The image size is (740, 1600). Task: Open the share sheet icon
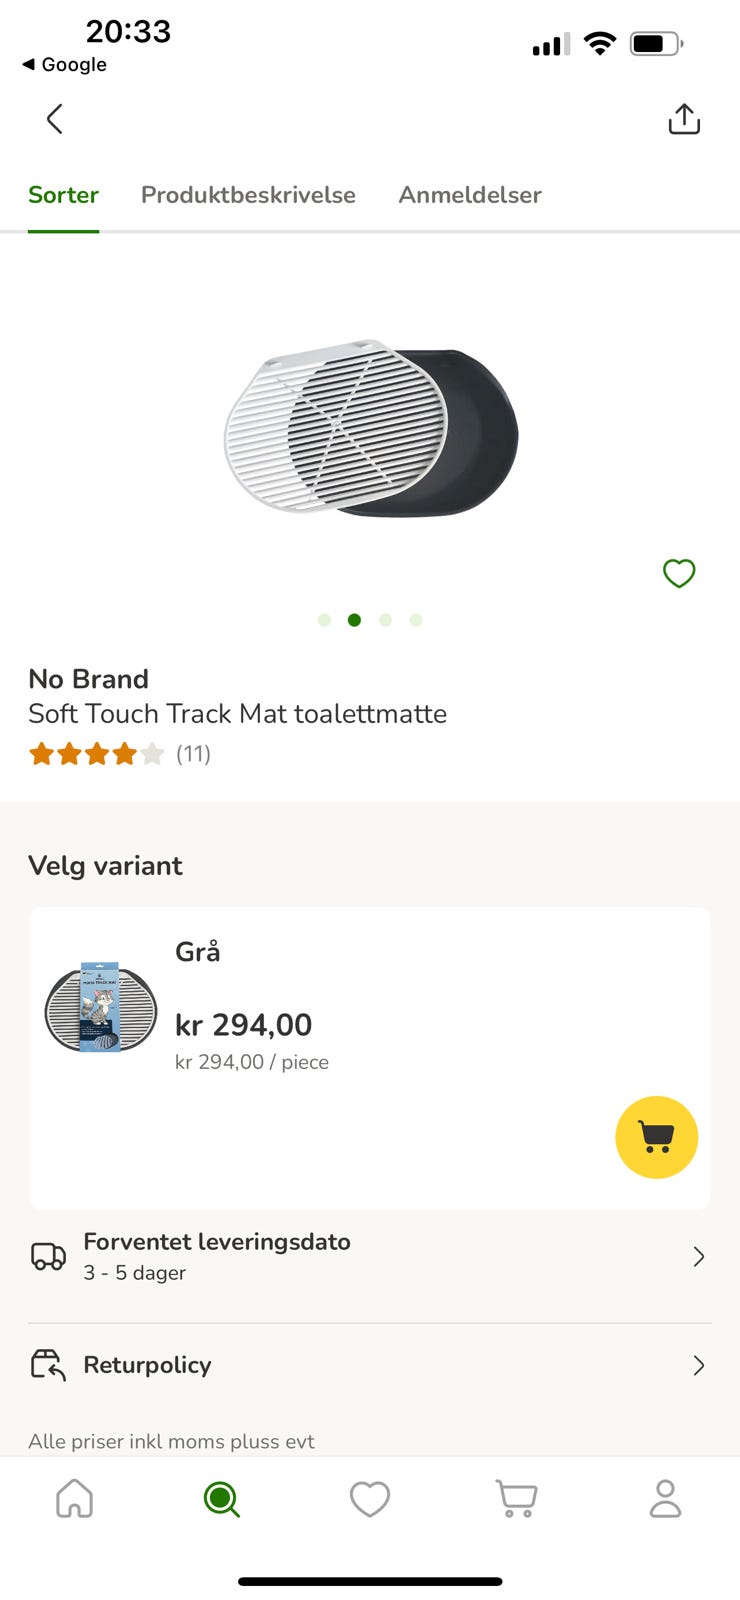pyautogui.click(x=684, y=119)
